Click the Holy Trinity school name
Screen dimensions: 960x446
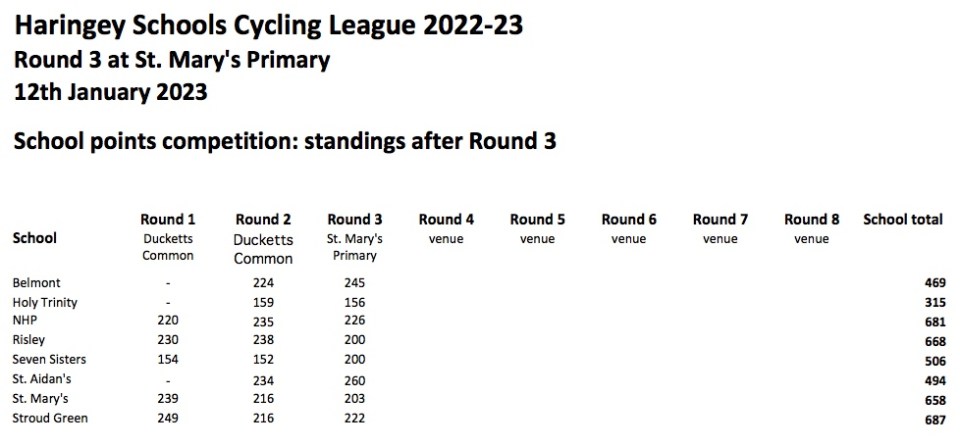[x=44, y=302]
